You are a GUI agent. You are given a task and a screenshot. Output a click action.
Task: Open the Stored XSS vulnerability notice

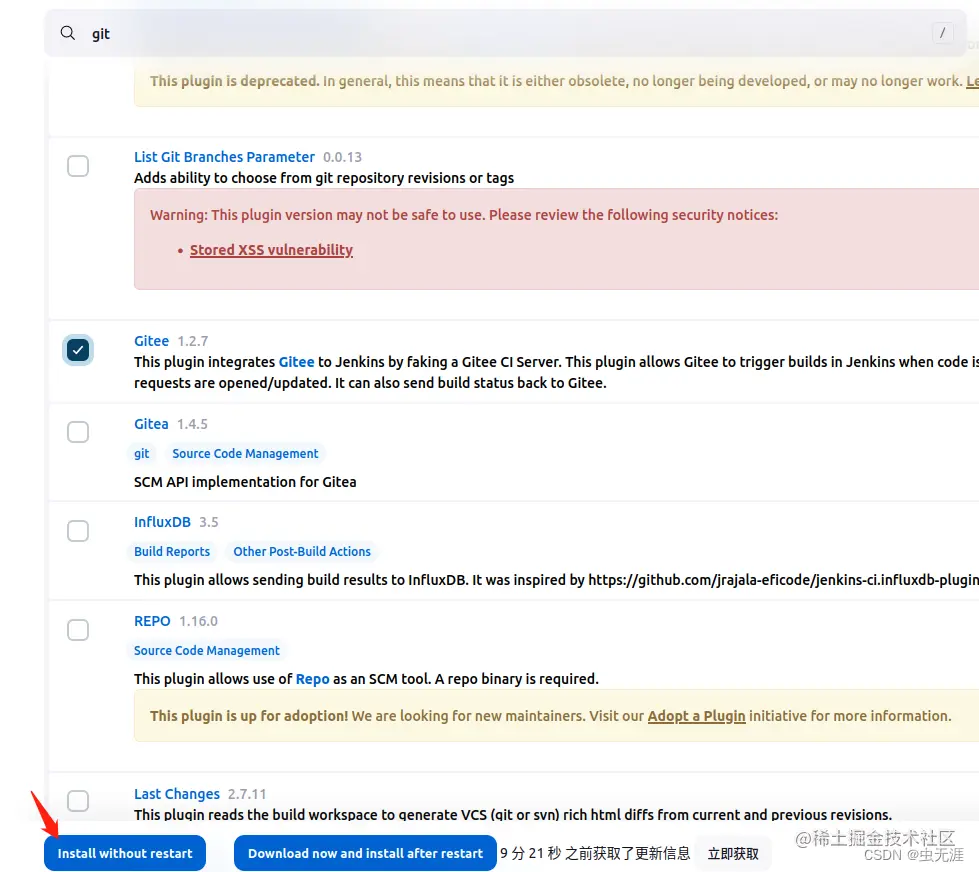point(271,250)
